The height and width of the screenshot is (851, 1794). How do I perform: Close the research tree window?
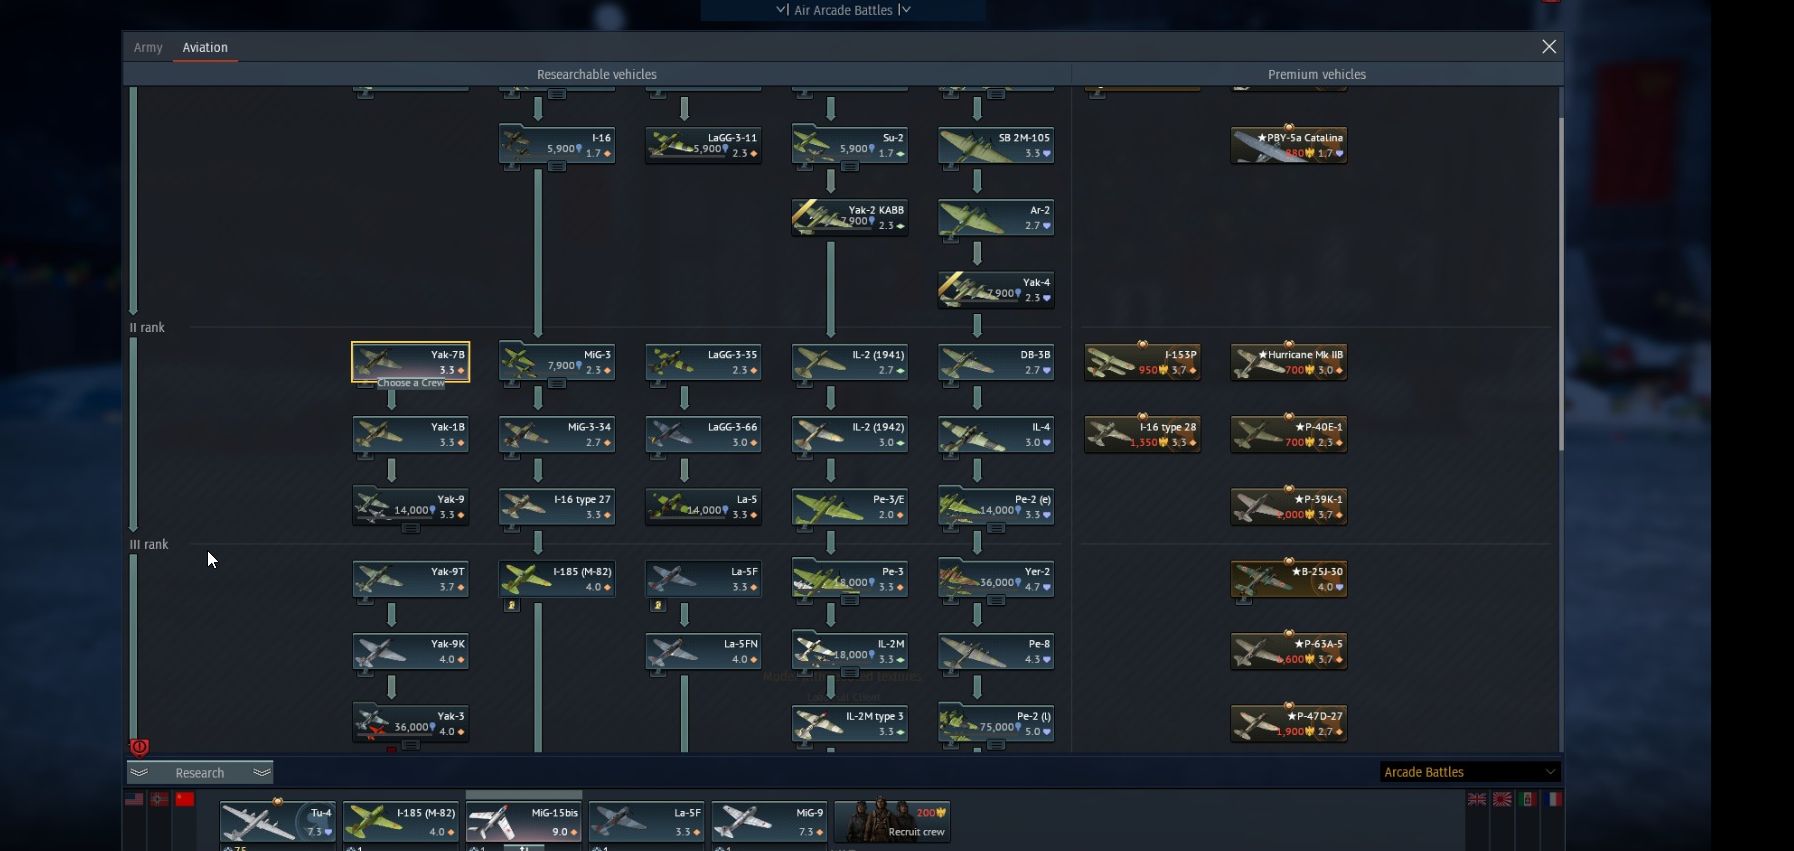tap(1549, 47)
